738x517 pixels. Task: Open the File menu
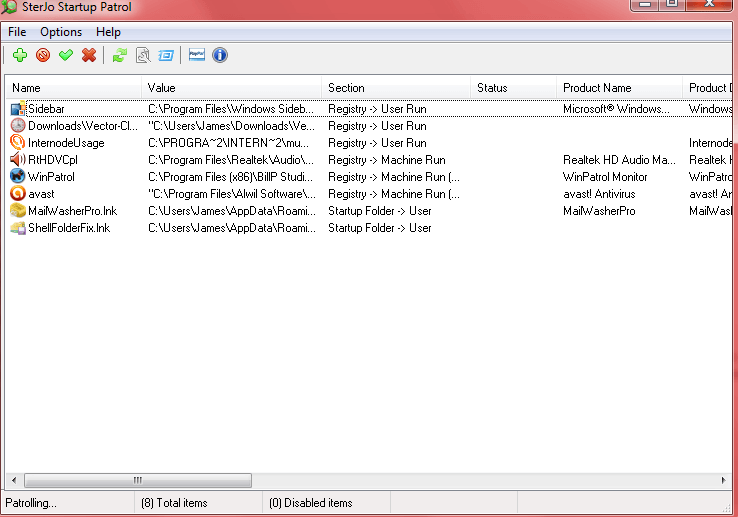[x=17, y=32]
